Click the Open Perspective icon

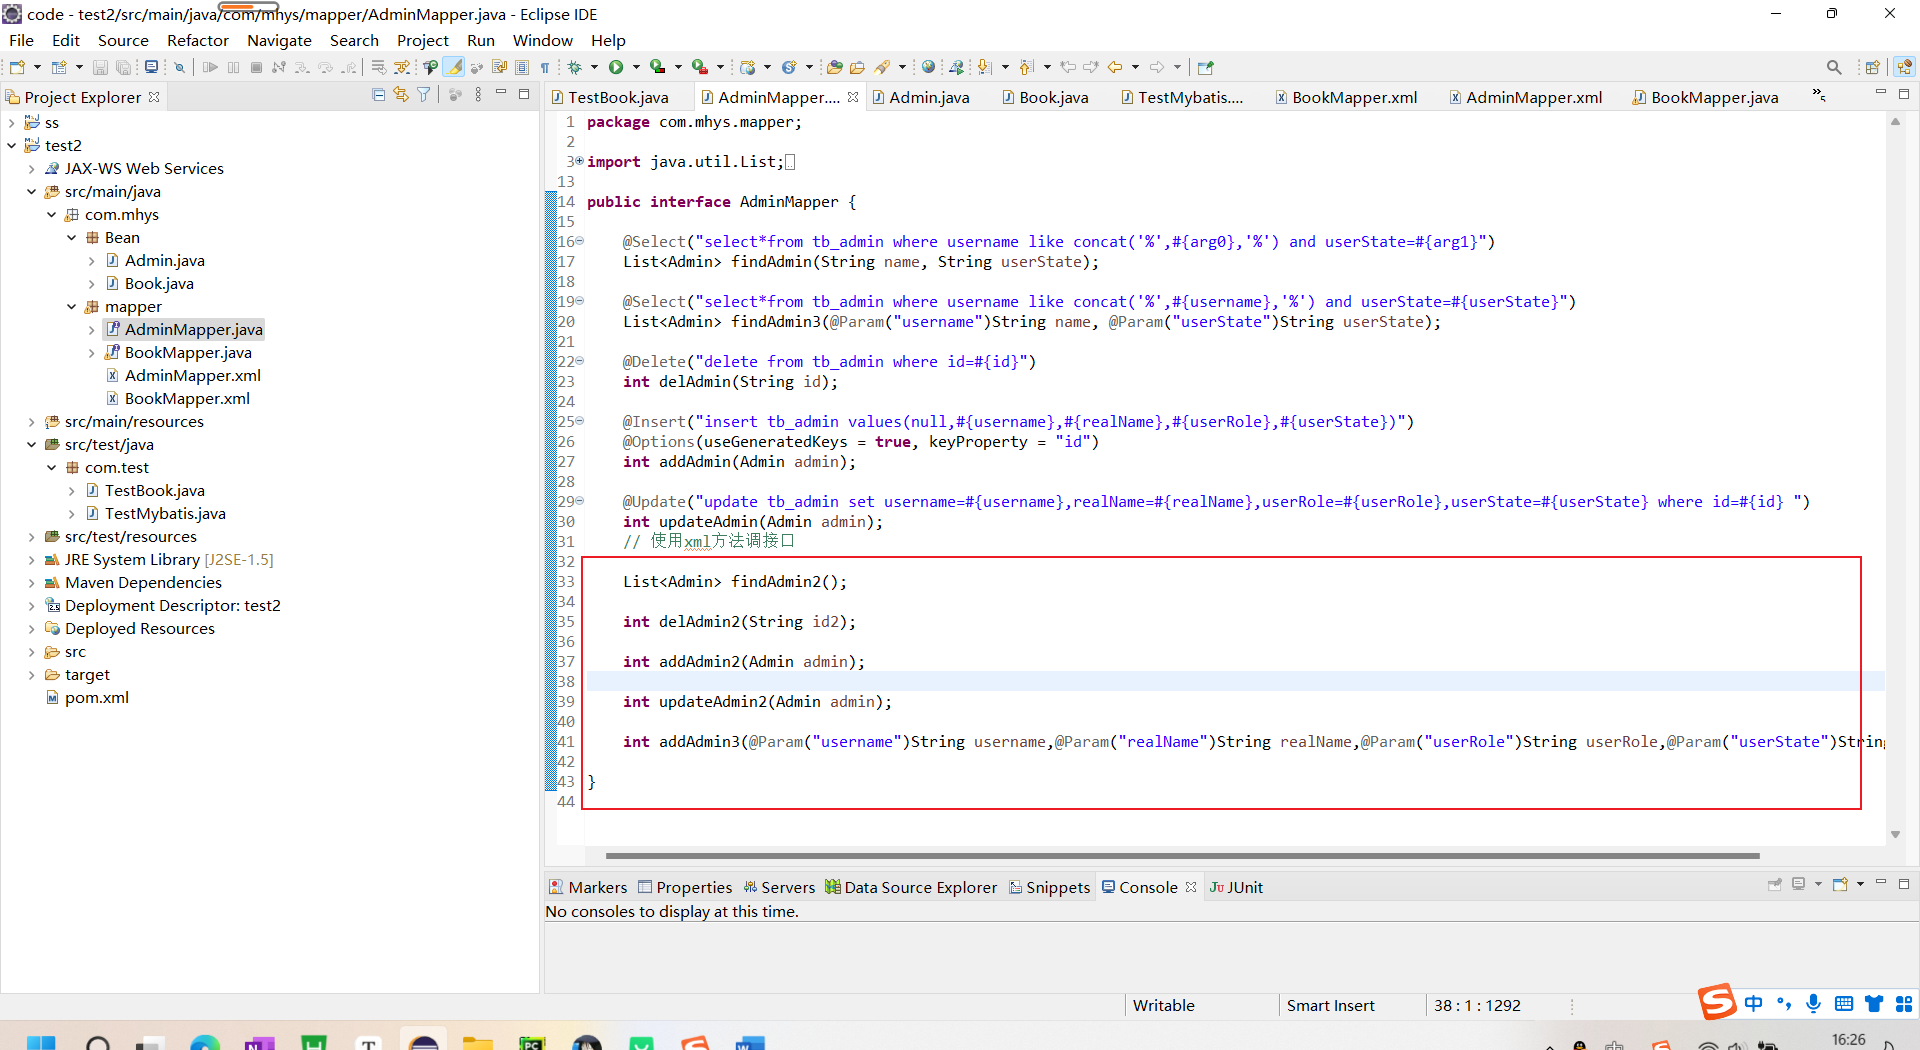[x=1872, y=67]
